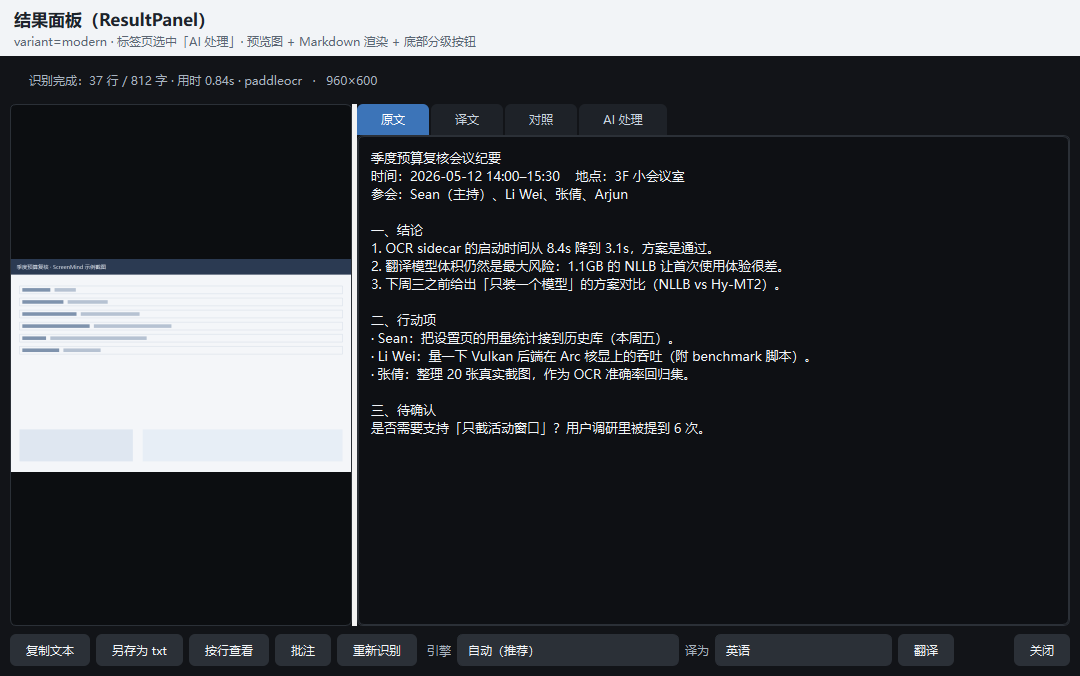Click the line about 翻译模型体积 risk
1080x676 pixels.
coord(579,266)
